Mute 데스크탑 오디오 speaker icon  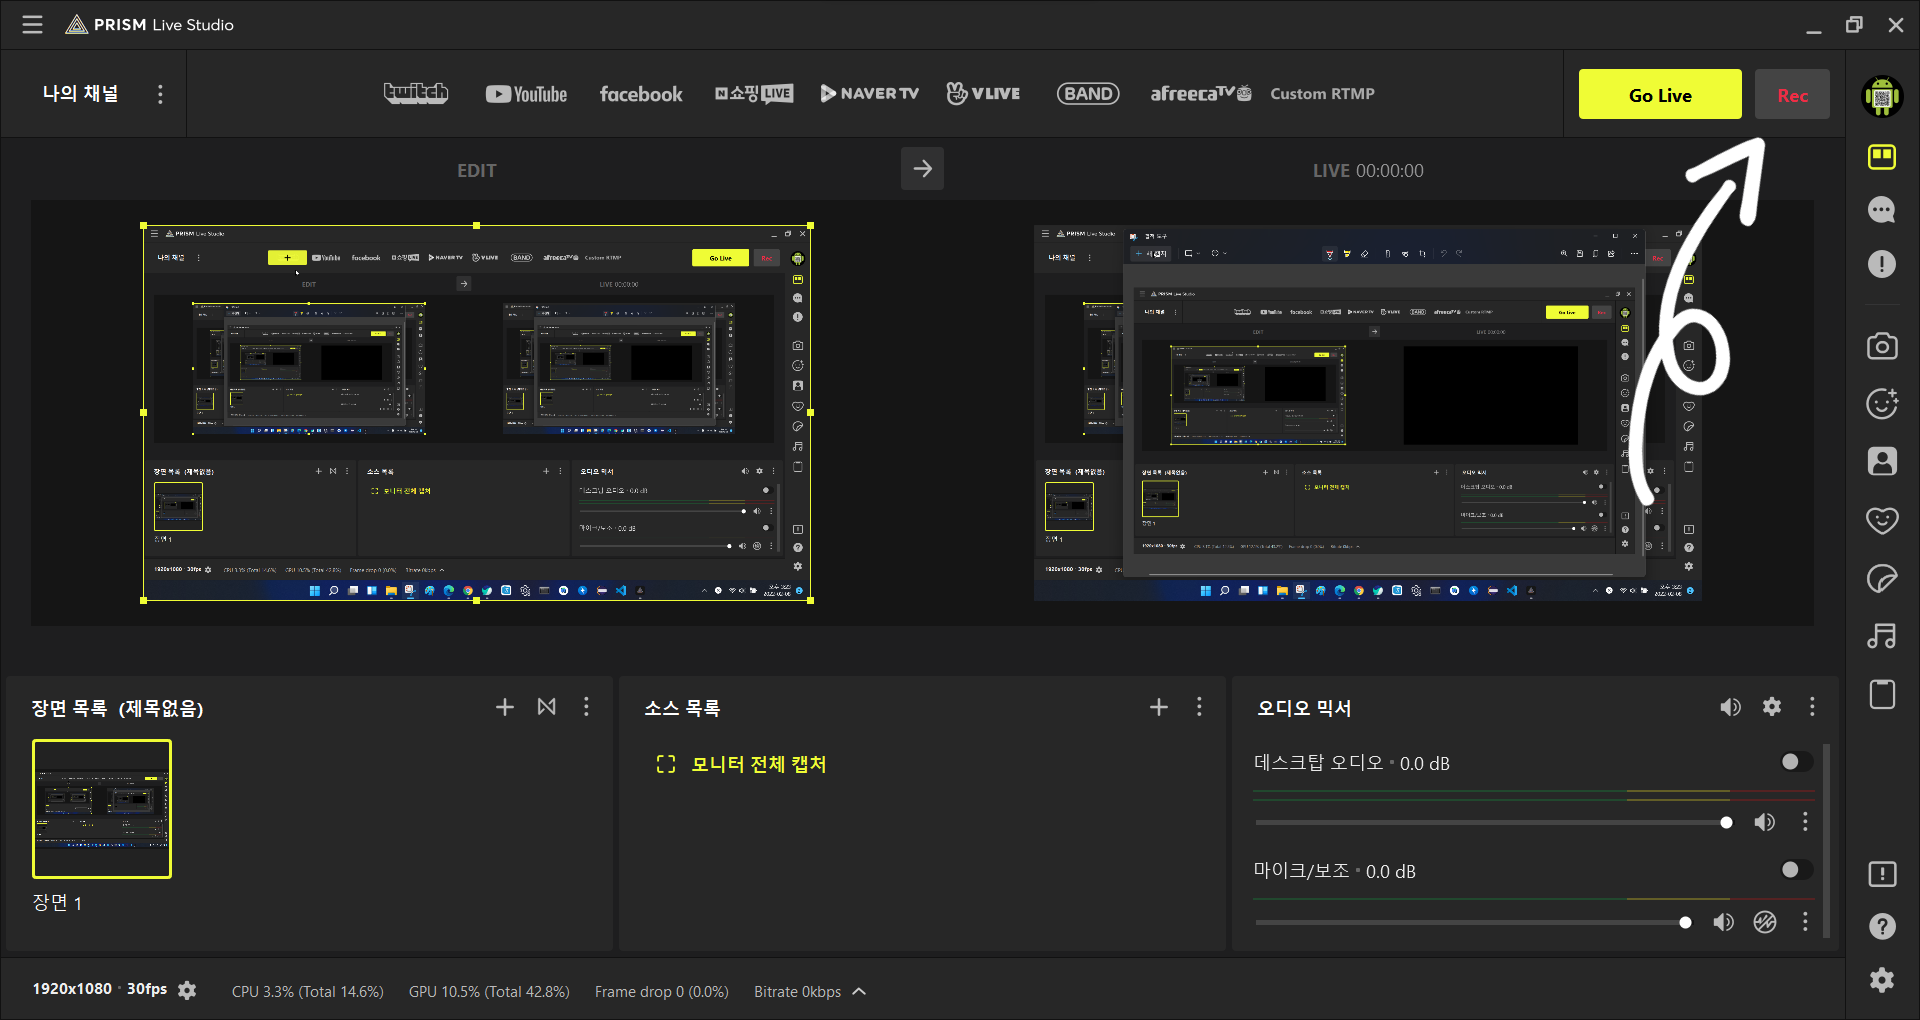tap(1765, 822)
